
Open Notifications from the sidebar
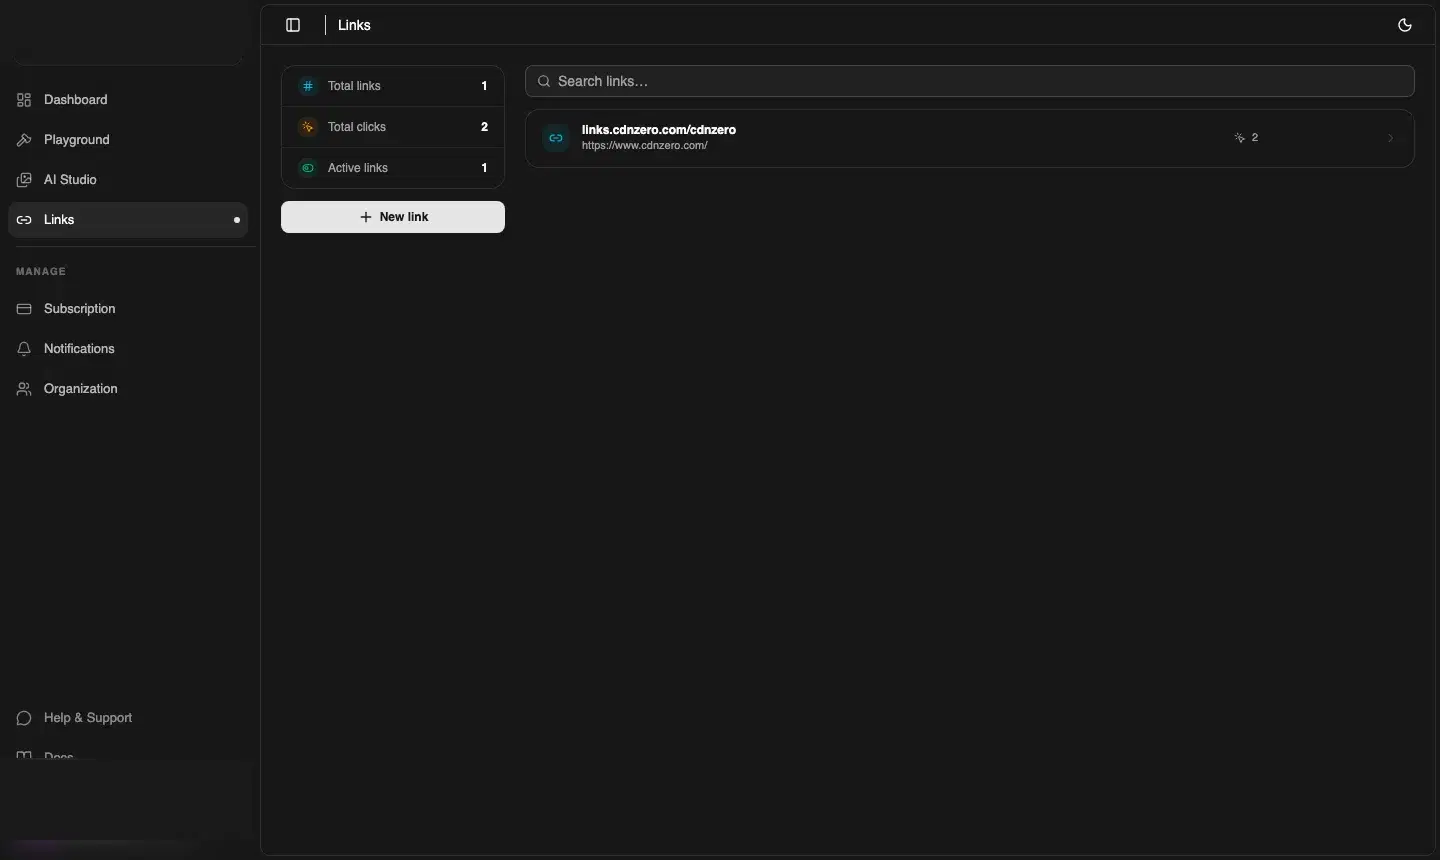tap(128, 349)
